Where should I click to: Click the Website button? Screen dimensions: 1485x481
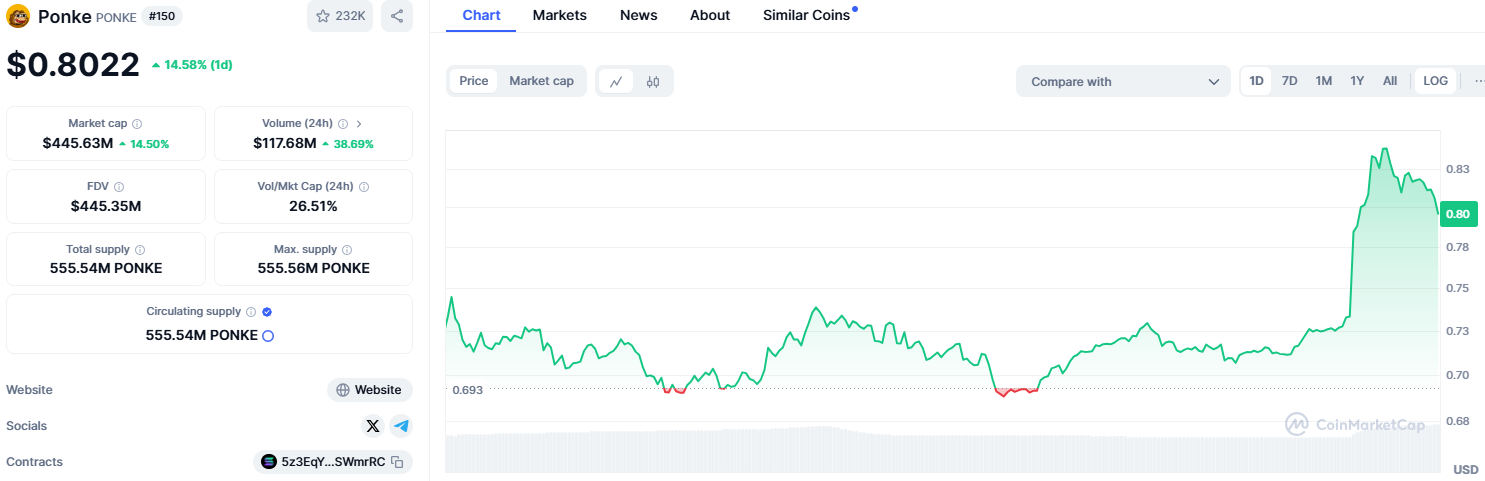coord(369,390)
